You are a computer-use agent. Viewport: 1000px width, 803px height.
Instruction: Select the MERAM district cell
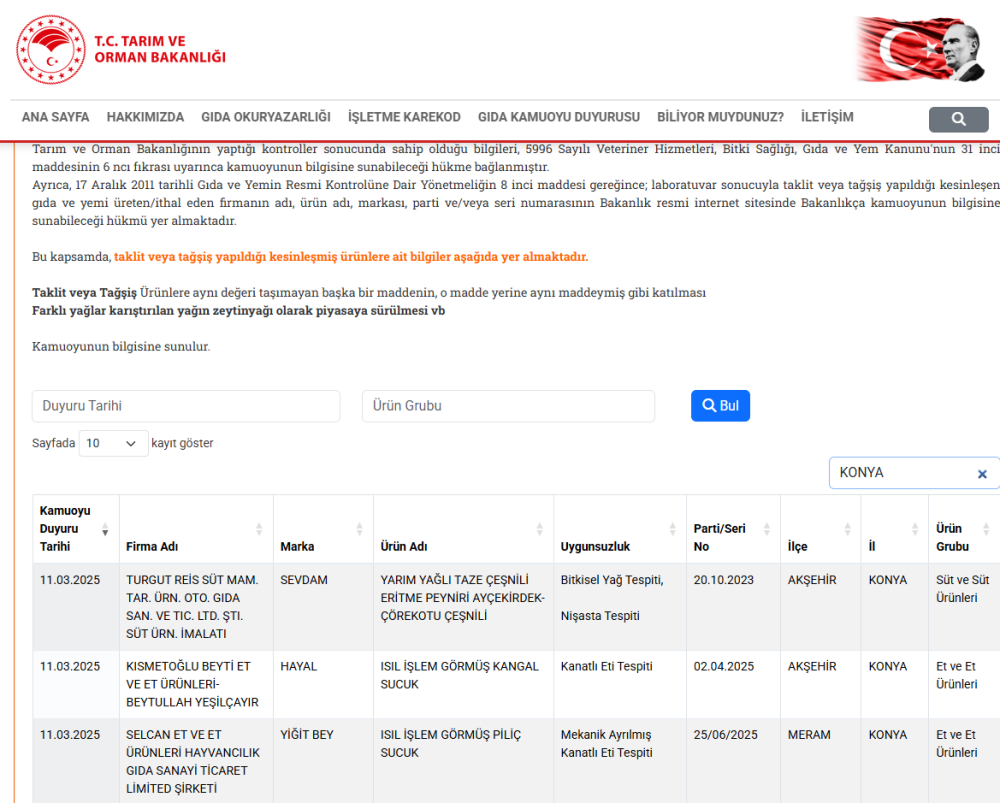tap(821, 762)
